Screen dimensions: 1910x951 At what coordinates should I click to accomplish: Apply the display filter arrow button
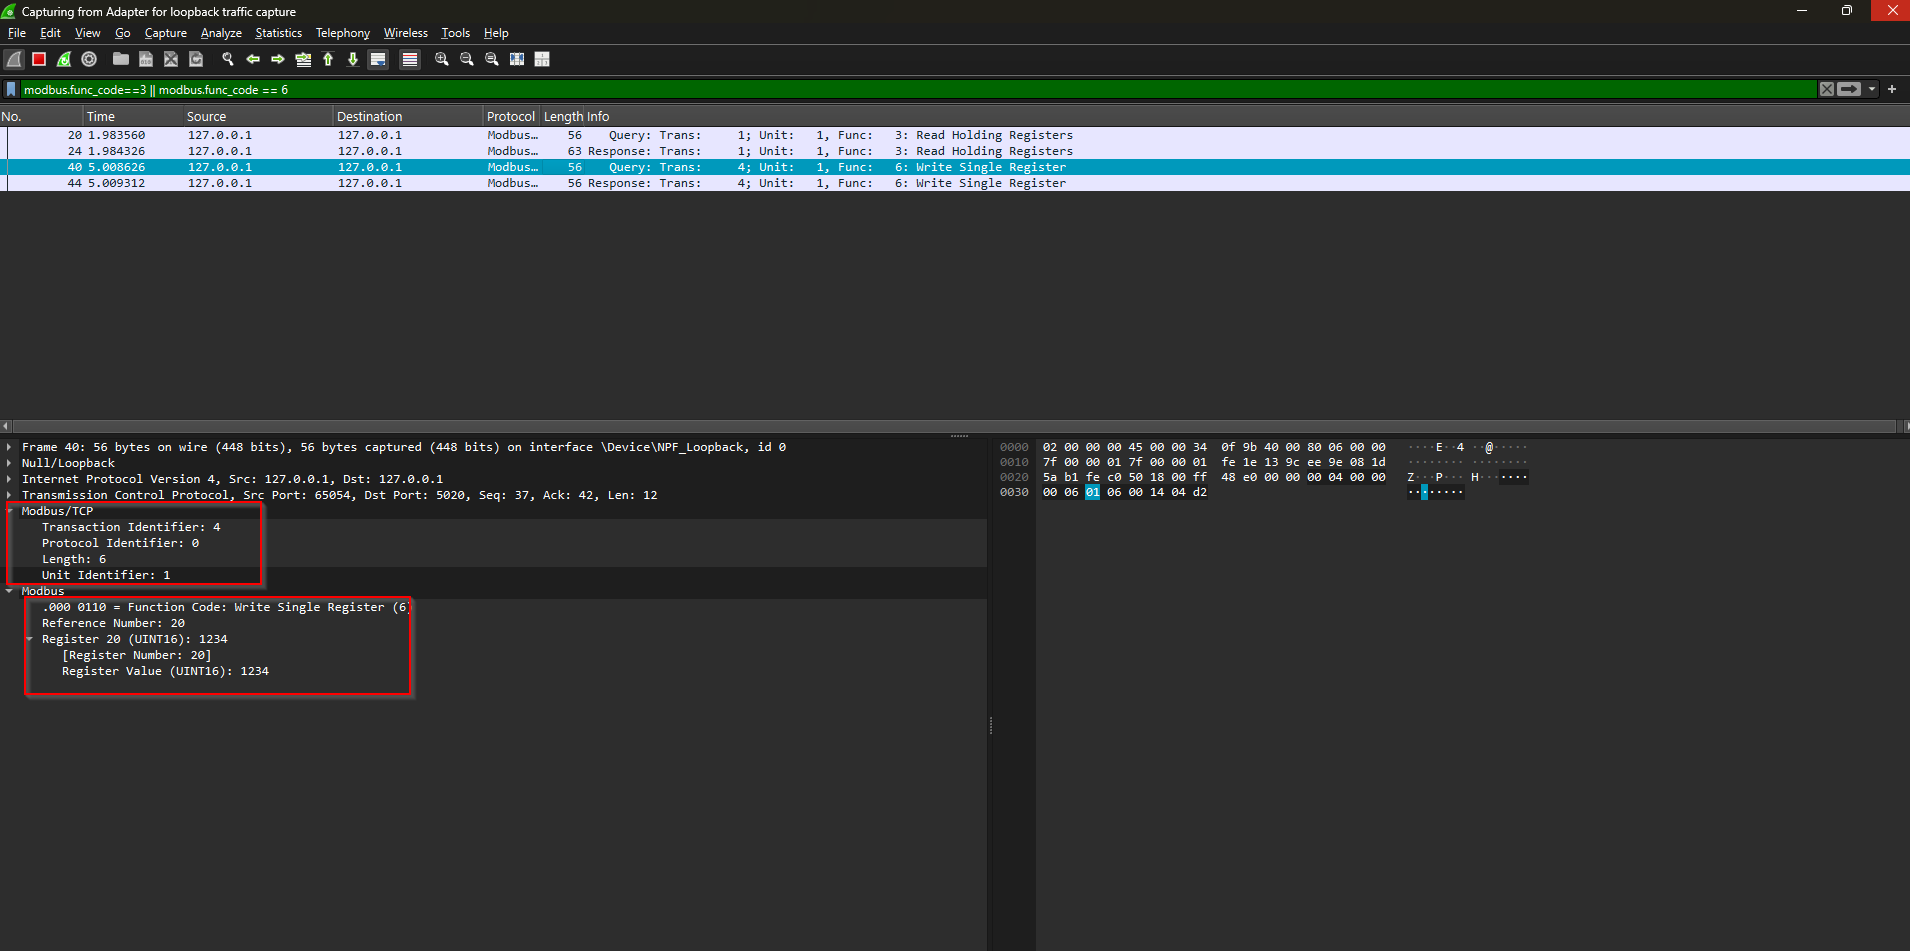pos(1850,89)
